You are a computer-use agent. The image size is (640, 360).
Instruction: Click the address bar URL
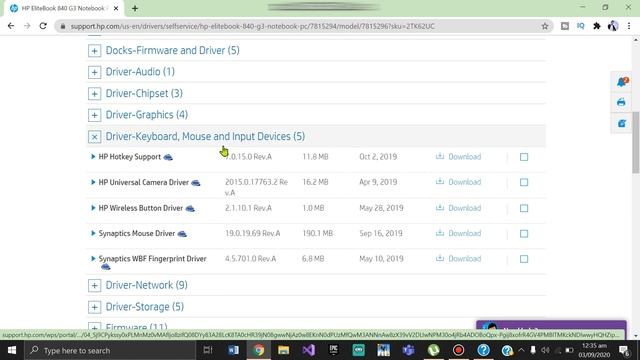point(252,26)
